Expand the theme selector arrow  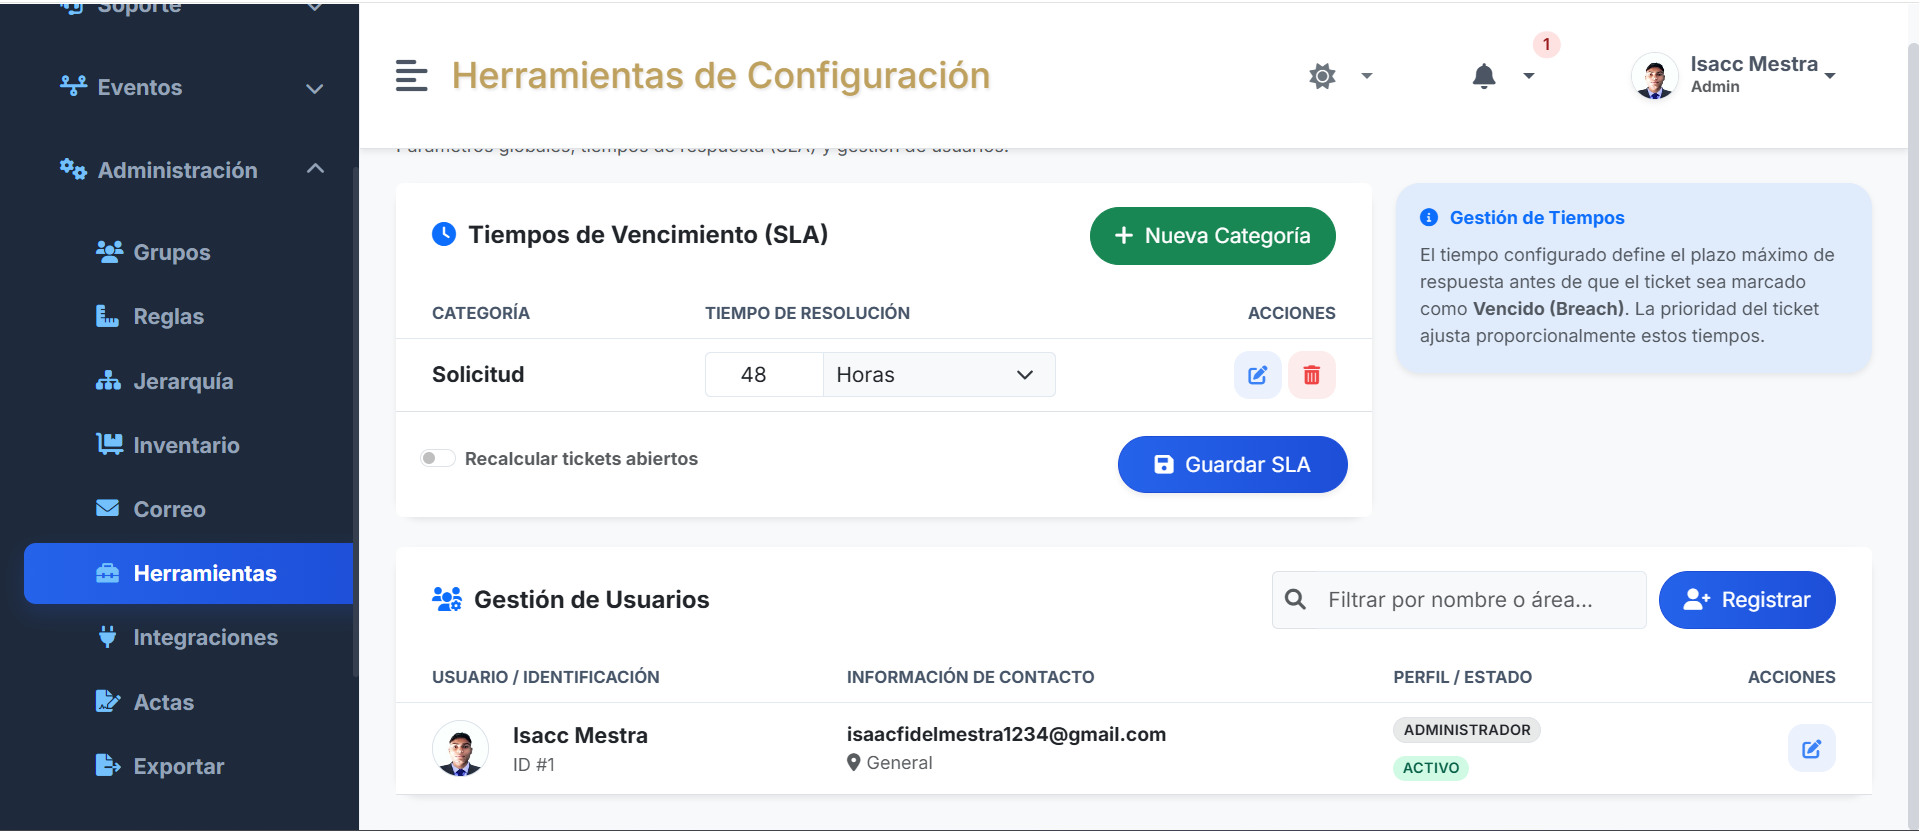tap(1367, 76)
